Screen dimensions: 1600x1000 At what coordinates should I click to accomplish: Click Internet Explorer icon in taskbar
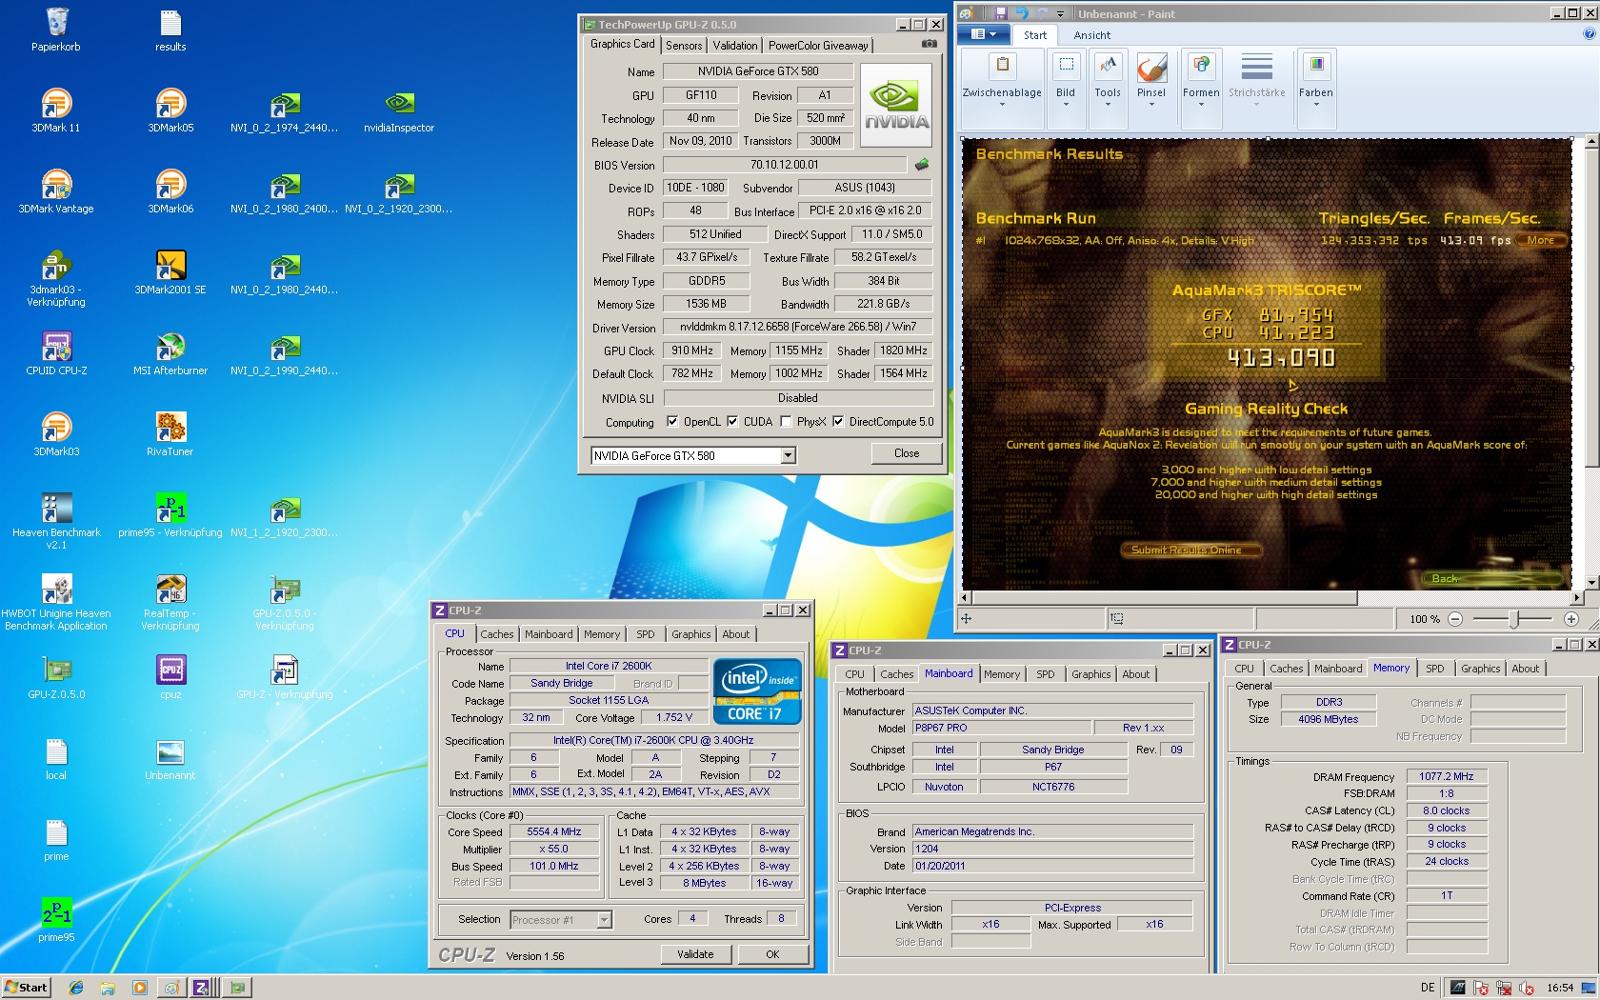[x=76, y=987]
